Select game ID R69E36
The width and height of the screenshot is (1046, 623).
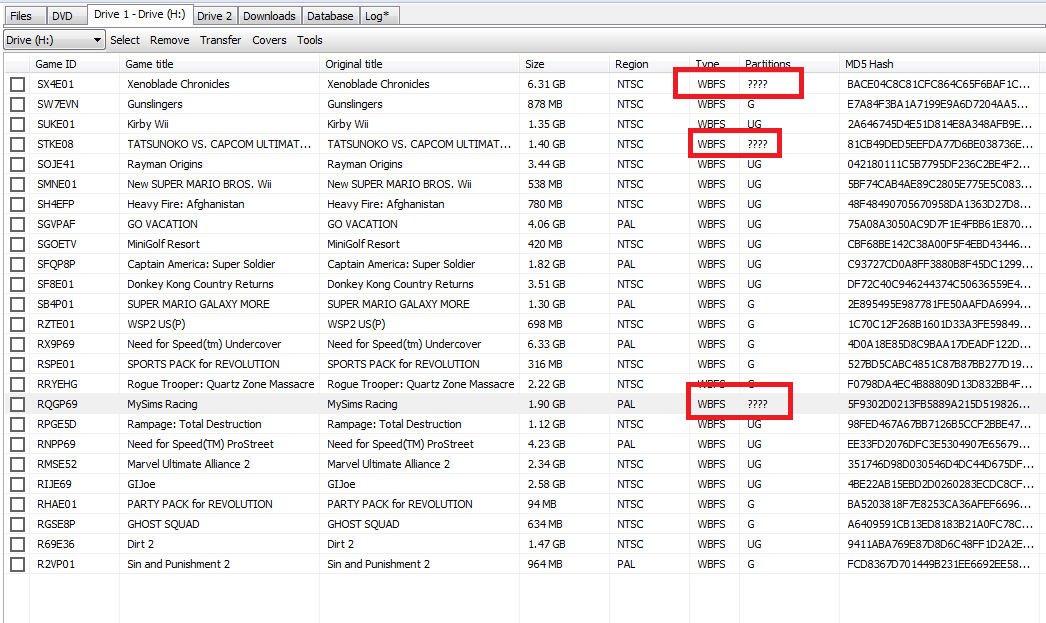55,544
